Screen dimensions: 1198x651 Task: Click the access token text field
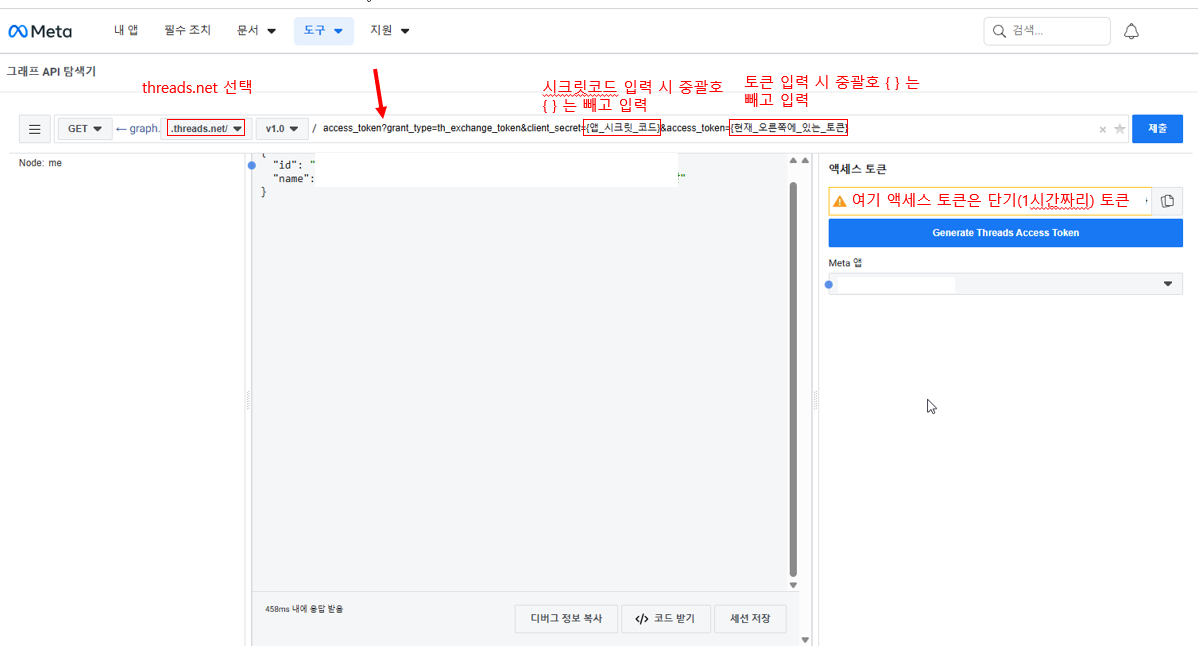pyautogui.click(x=989, y=201)
